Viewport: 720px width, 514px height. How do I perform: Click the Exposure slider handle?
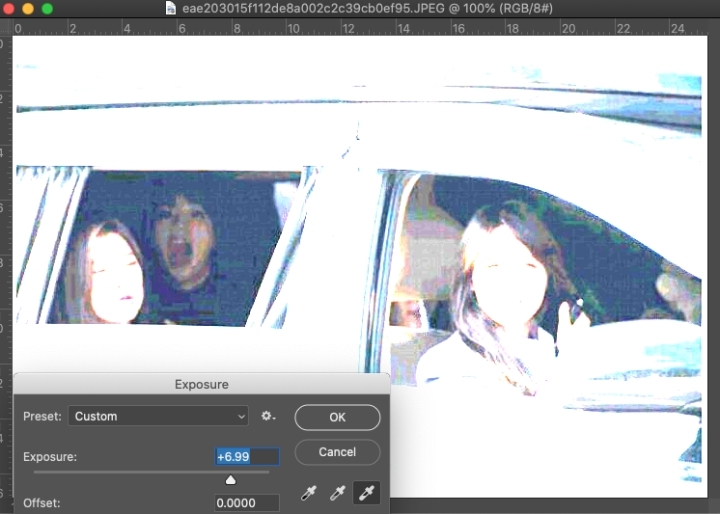click(x=230, y=480)
